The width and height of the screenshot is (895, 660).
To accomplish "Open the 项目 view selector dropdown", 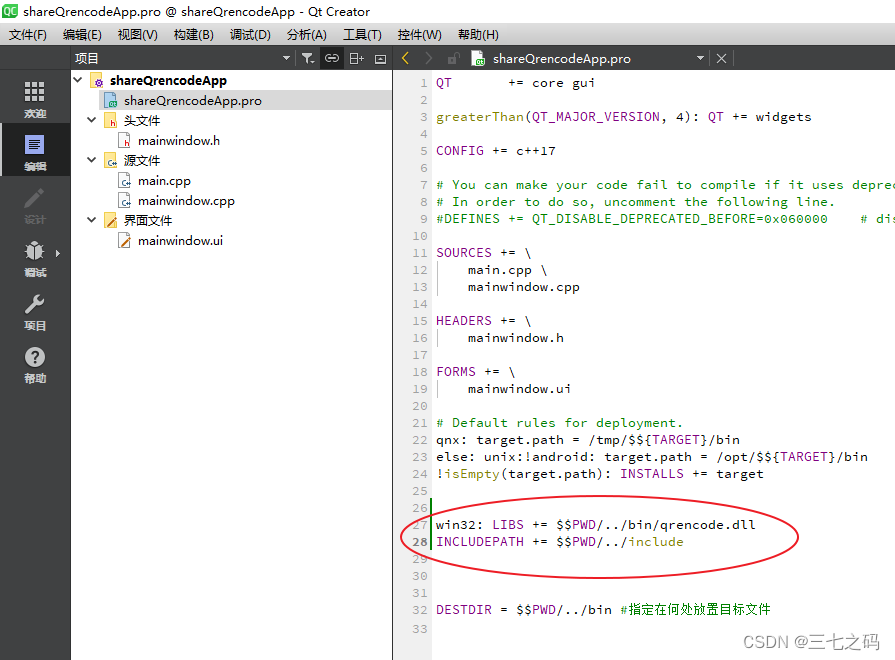I will point(286,58).
